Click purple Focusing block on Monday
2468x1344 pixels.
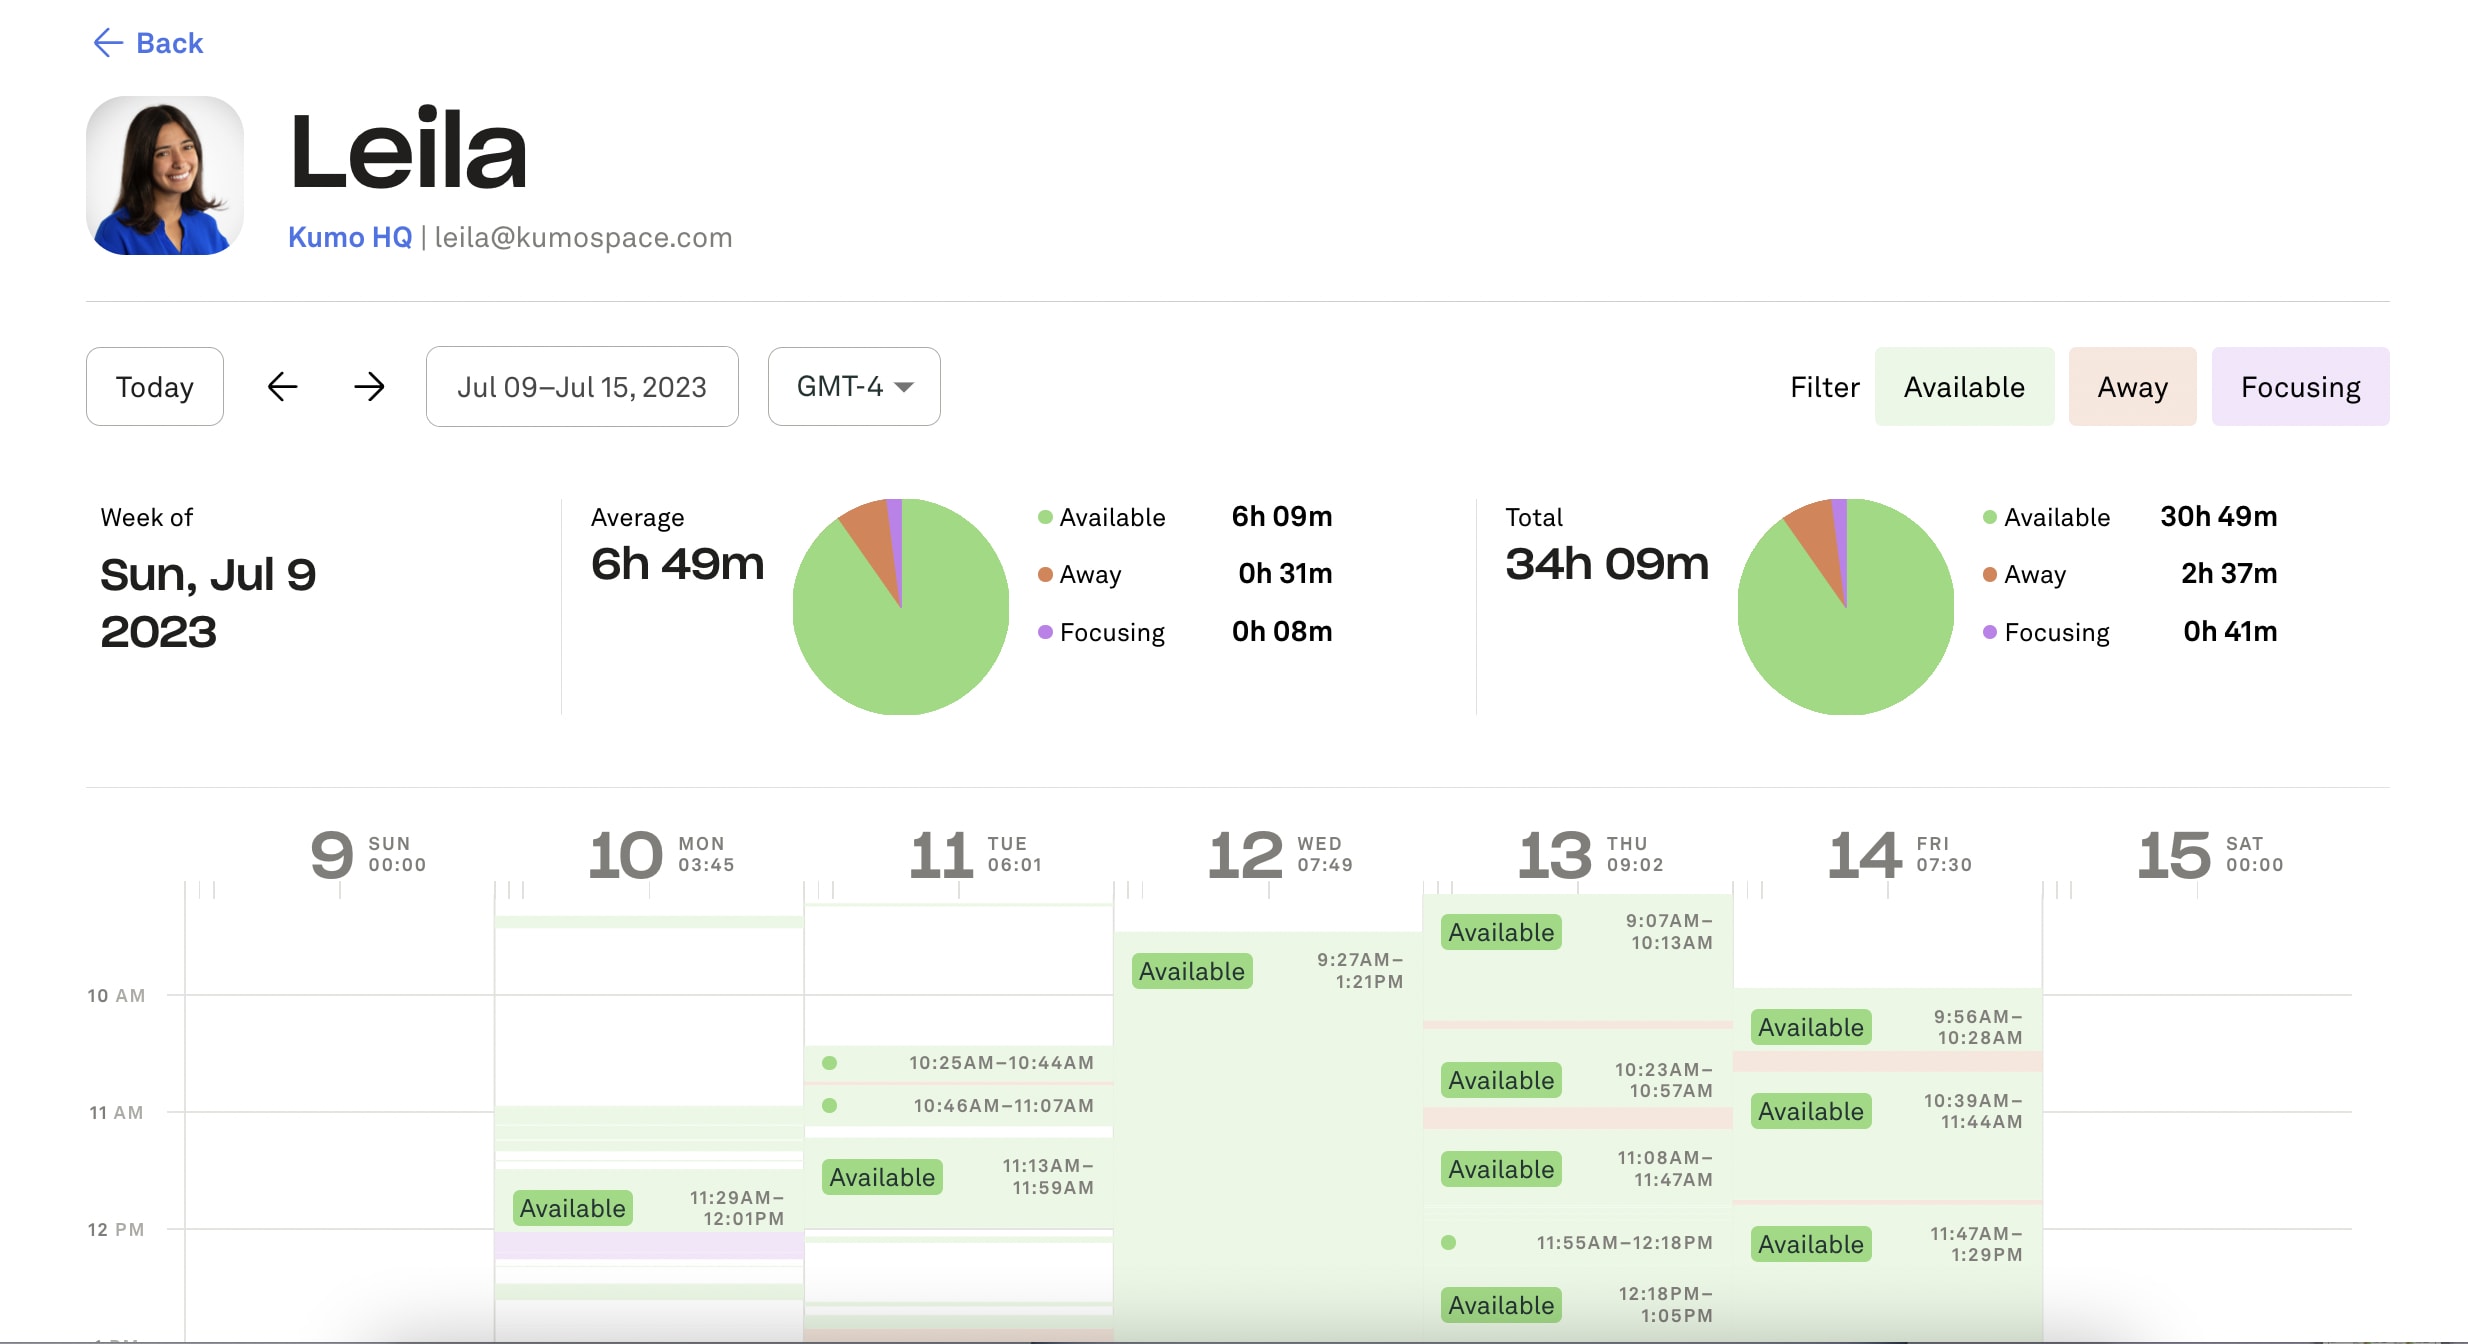point(648,1245)
